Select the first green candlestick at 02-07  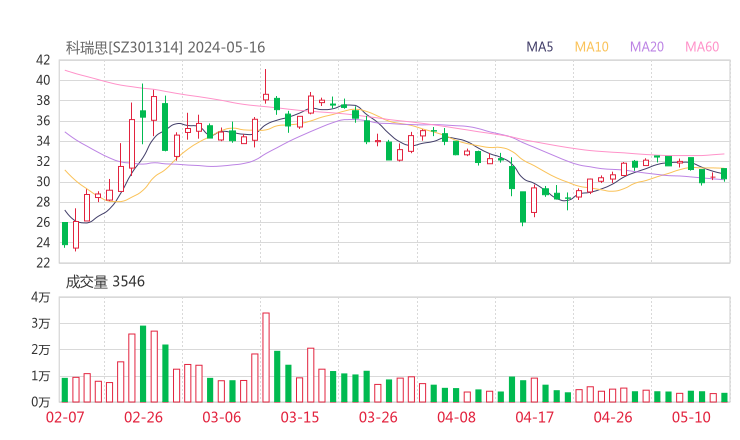(65, 234)
